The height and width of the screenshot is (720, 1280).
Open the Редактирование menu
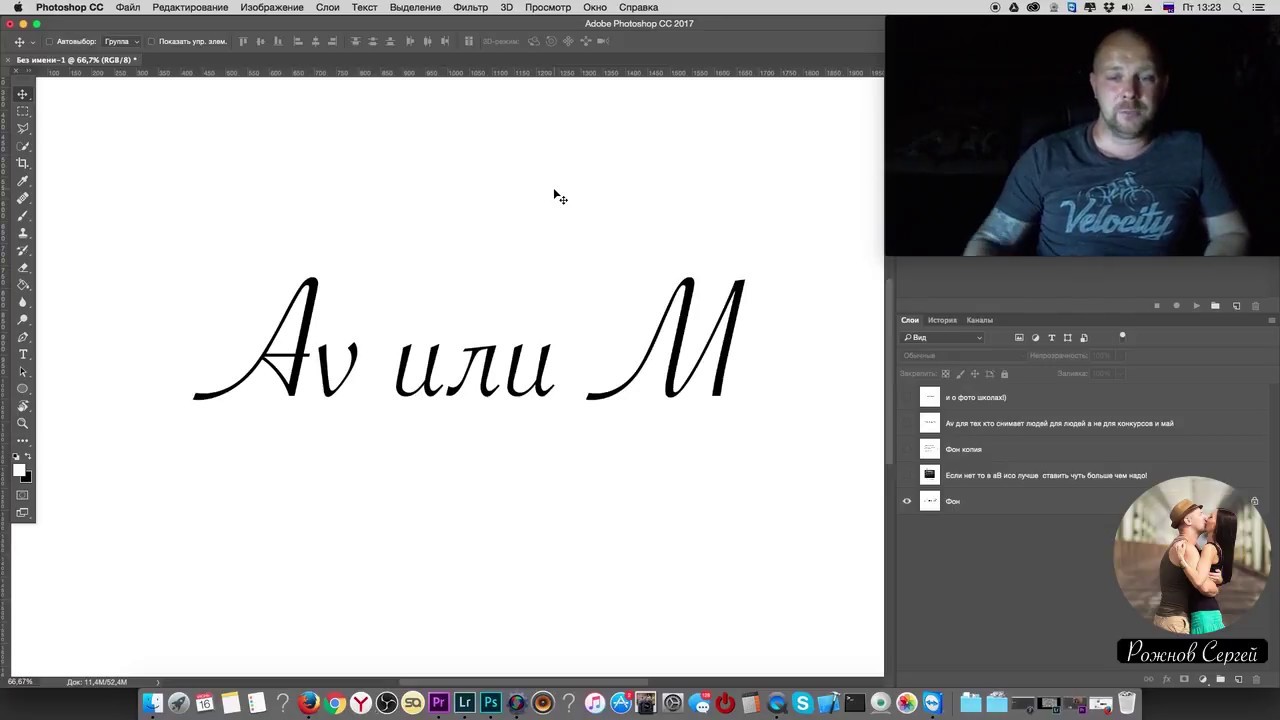(190, 7)
